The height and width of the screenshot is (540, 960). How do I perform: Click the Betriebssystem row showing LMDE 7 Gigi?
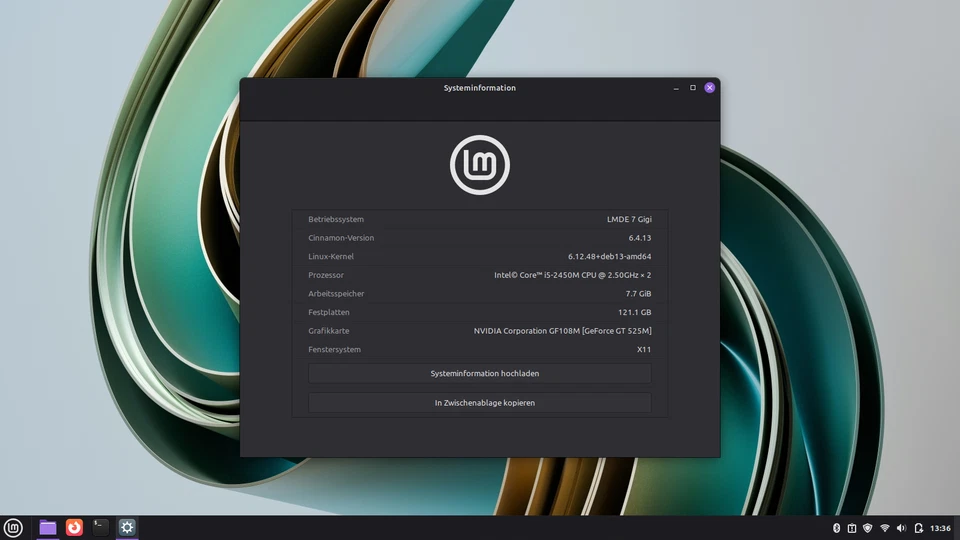click(479, 219)
